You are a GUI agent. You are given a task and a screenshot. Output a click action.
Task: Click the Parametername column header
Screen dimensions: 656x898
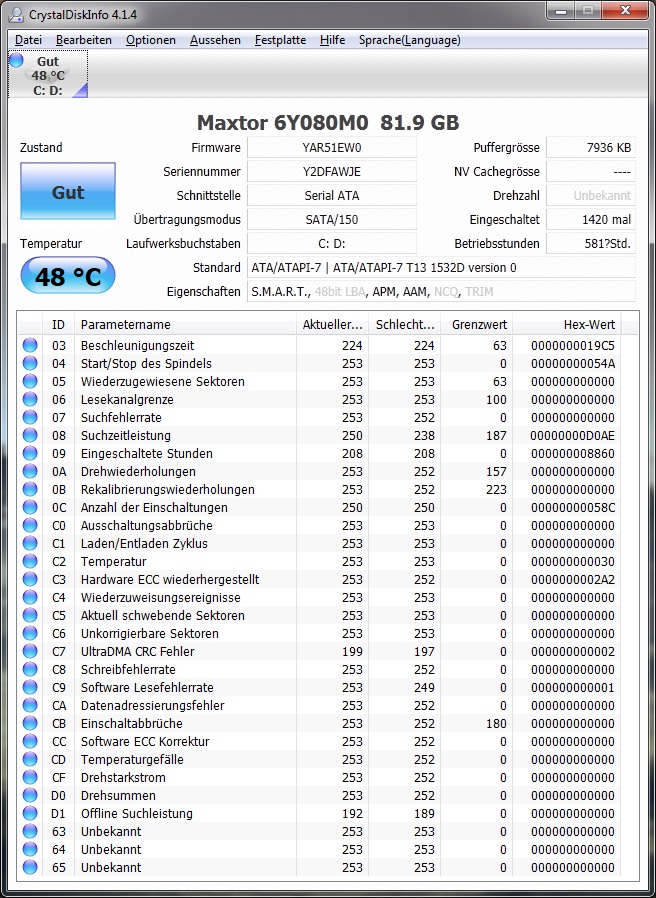pyautogui.click(x=185, y=325)
